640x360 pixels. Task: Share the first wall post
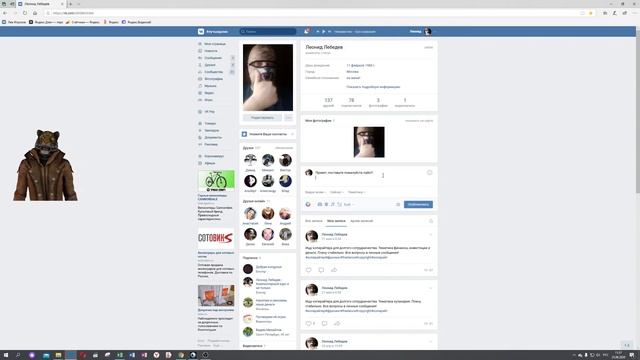pyautogui.click(x=334, y=270)
